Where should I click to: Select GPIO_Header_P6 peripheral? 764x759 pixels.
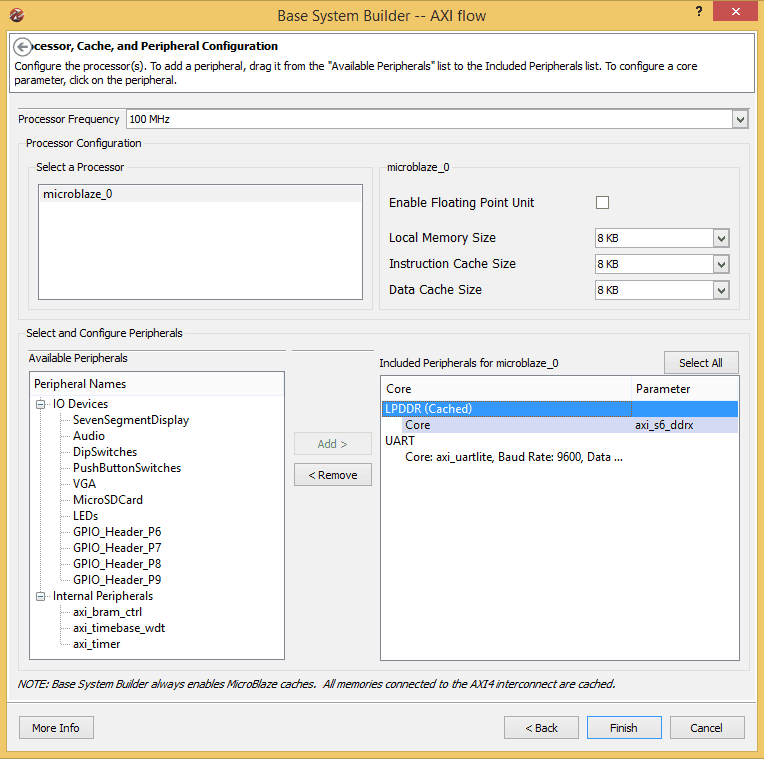[x=117, y=532]
